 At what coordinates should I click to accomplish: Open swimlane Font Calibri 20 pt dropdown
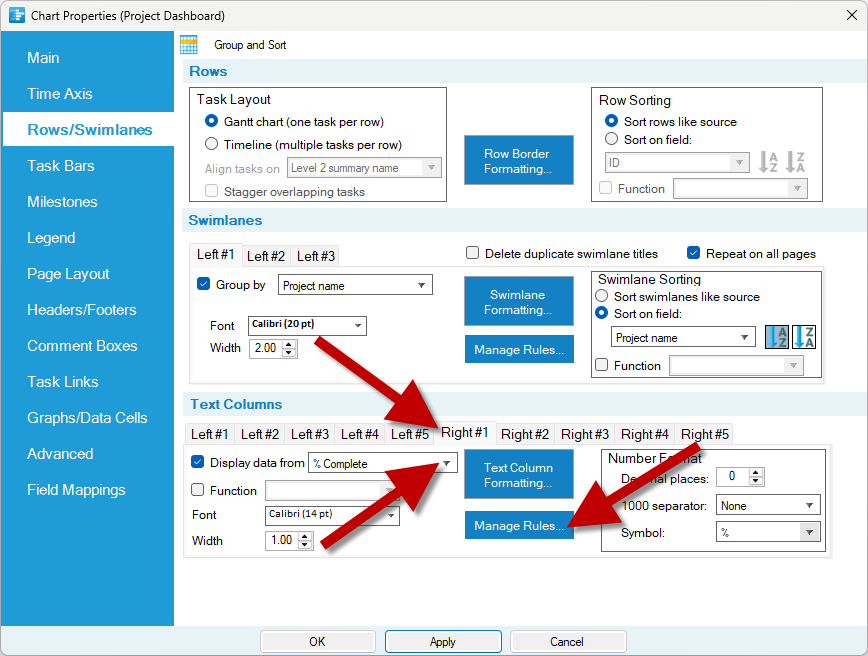coord(307,325)
